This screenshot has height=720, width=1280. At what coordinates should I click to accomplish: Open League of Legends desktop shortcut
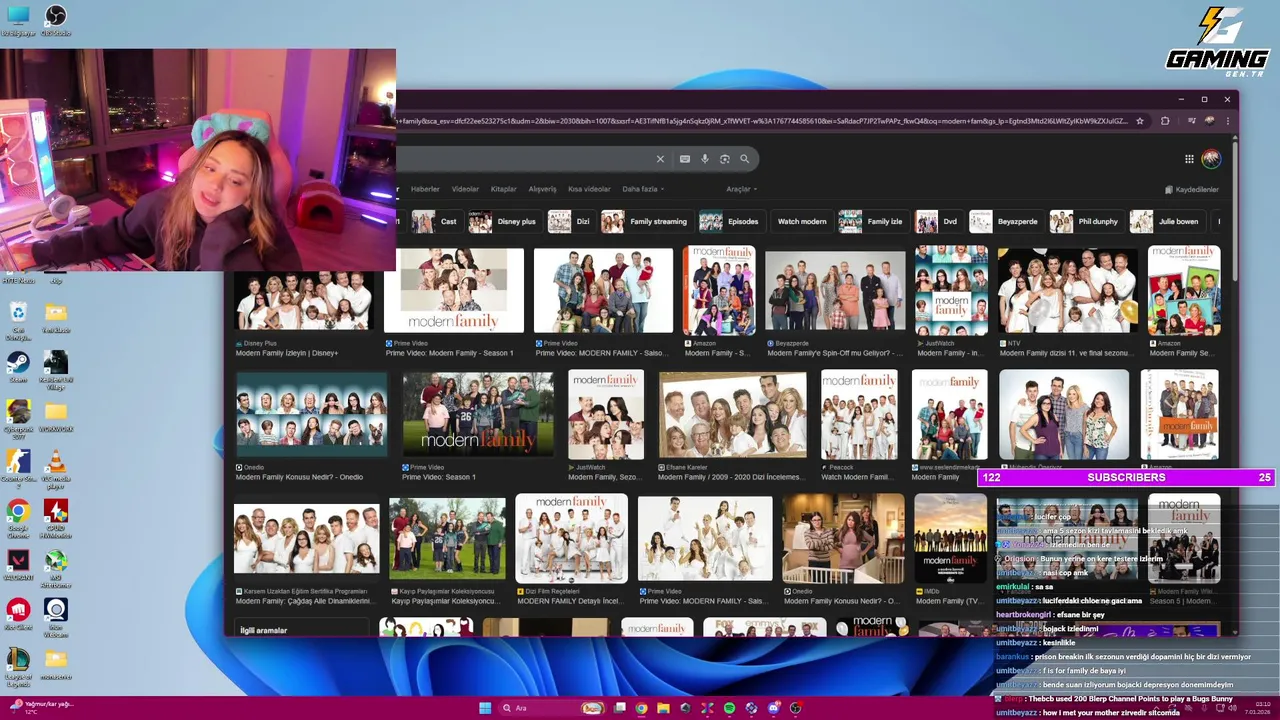(x=18, y=667)
